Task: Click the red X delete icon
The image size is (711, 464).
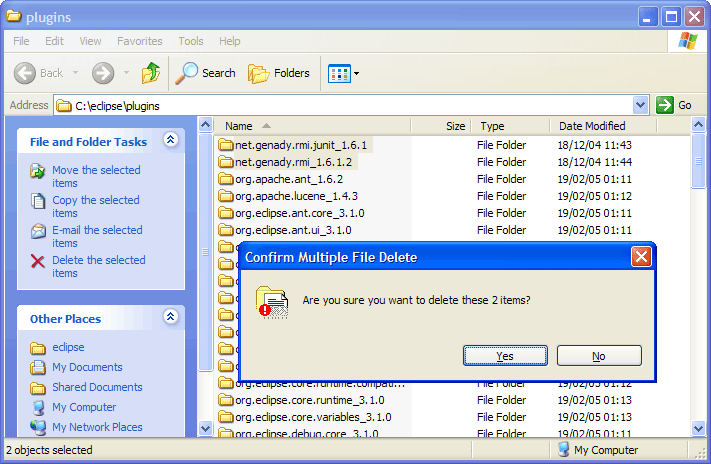Action: pyautogui.click(x=38, y=261)
